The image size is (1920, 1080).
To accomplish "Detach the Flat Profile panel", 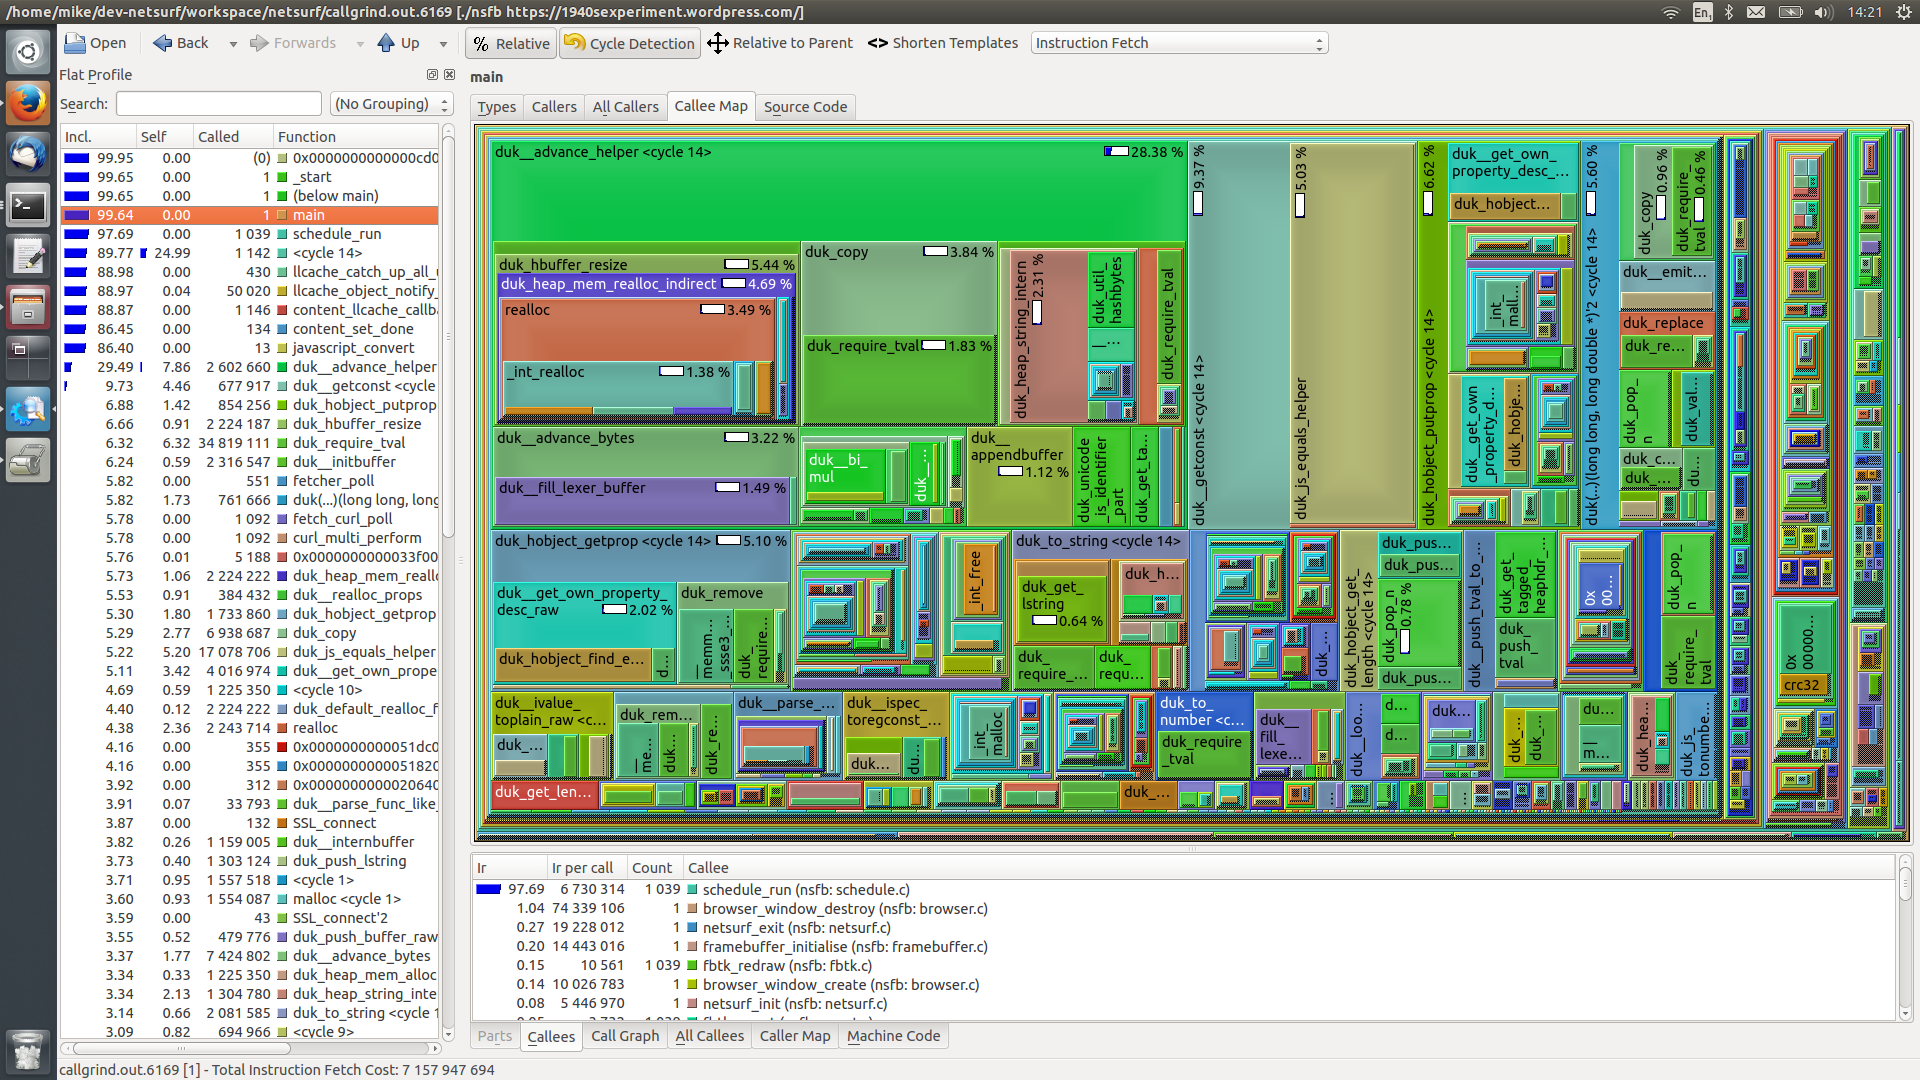I will 432,75.
